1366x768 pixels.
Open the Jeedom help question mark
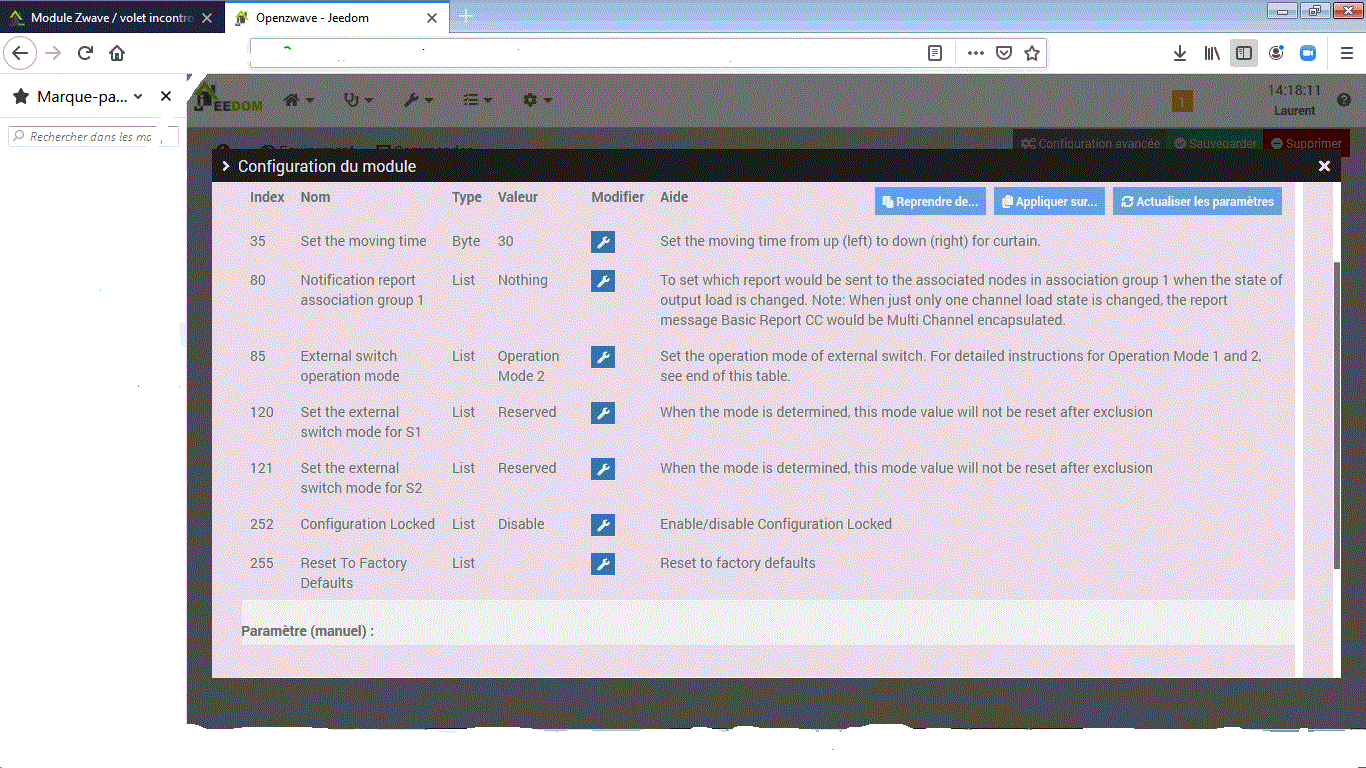point(1343,100)
